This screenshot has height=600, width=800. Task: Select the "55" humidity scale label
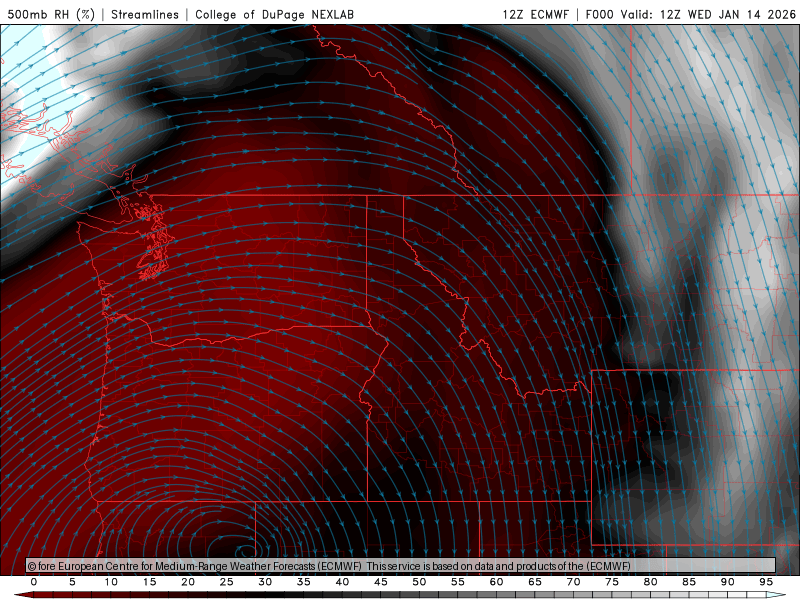pos(458,582)
